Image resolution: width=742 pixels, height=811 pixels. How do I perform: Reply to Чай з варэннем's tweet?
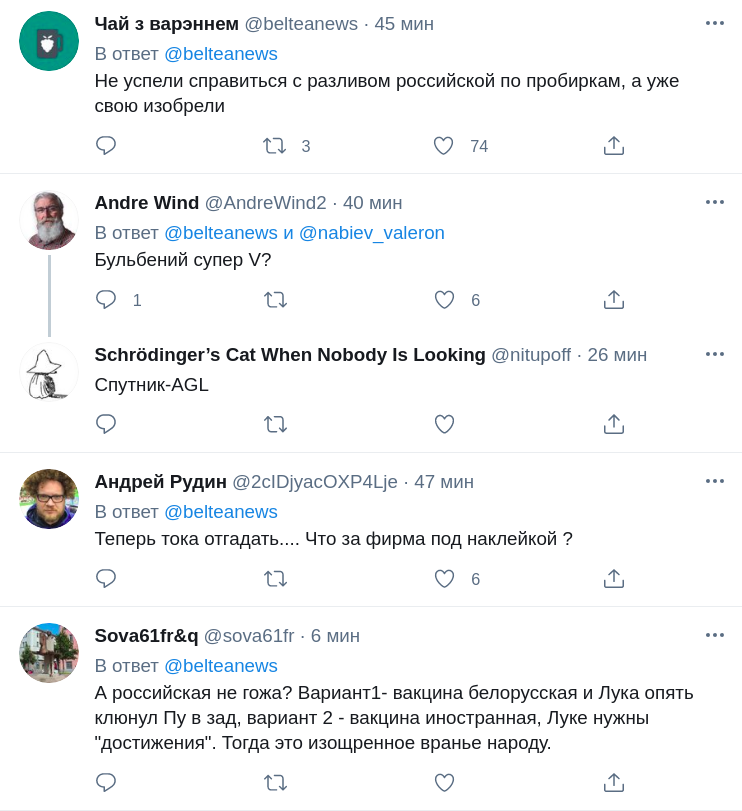(x=106, y=146)
